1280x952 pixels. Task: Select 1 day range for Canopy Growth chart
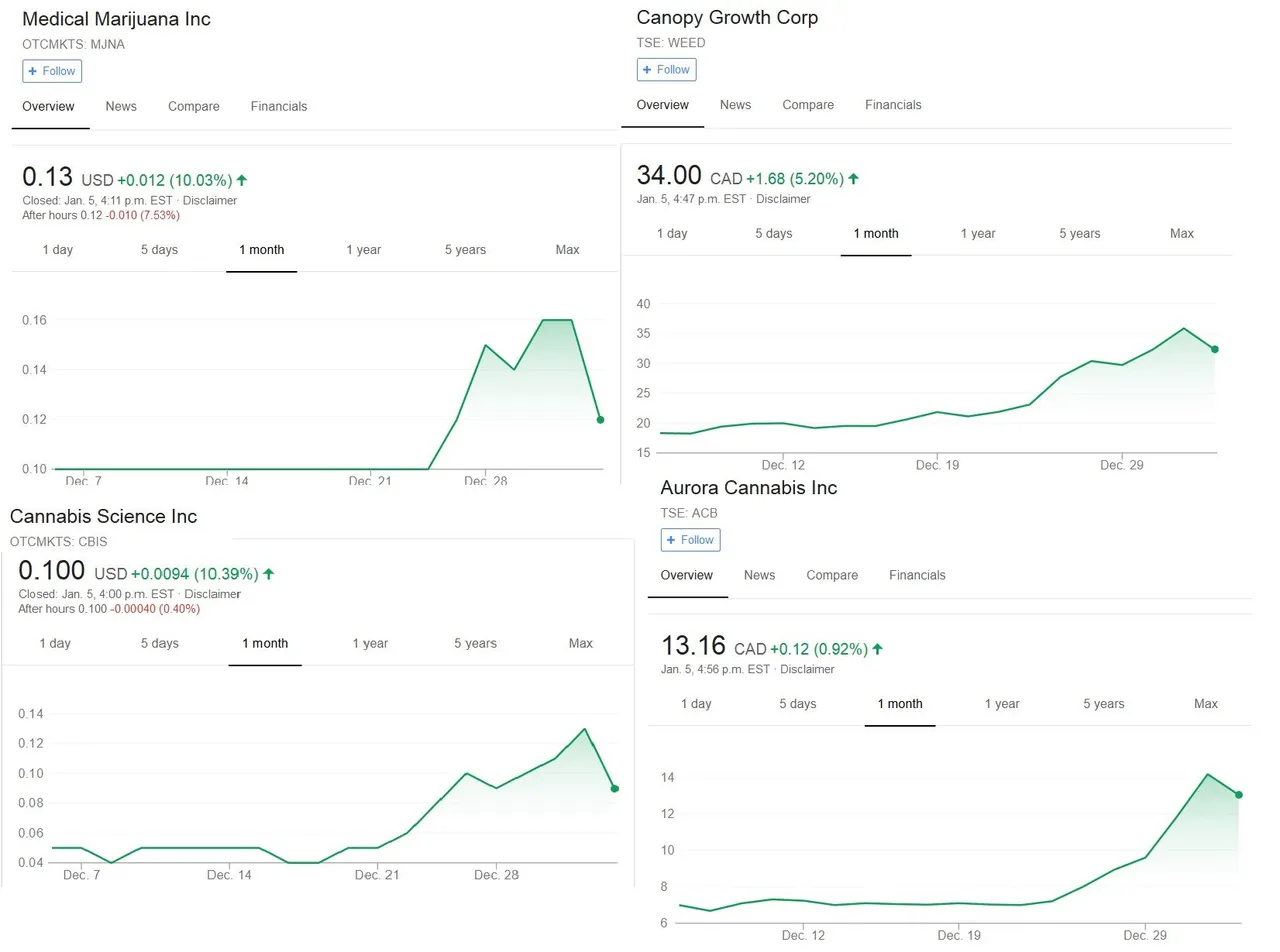(x=672, y=233)
